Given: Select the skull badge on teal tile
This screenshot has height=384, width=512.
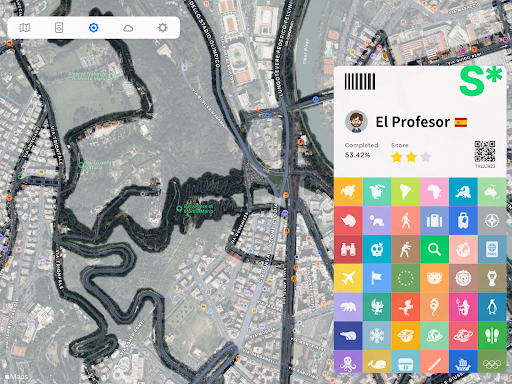Looking at the screenshot, I should pos(377,249).
